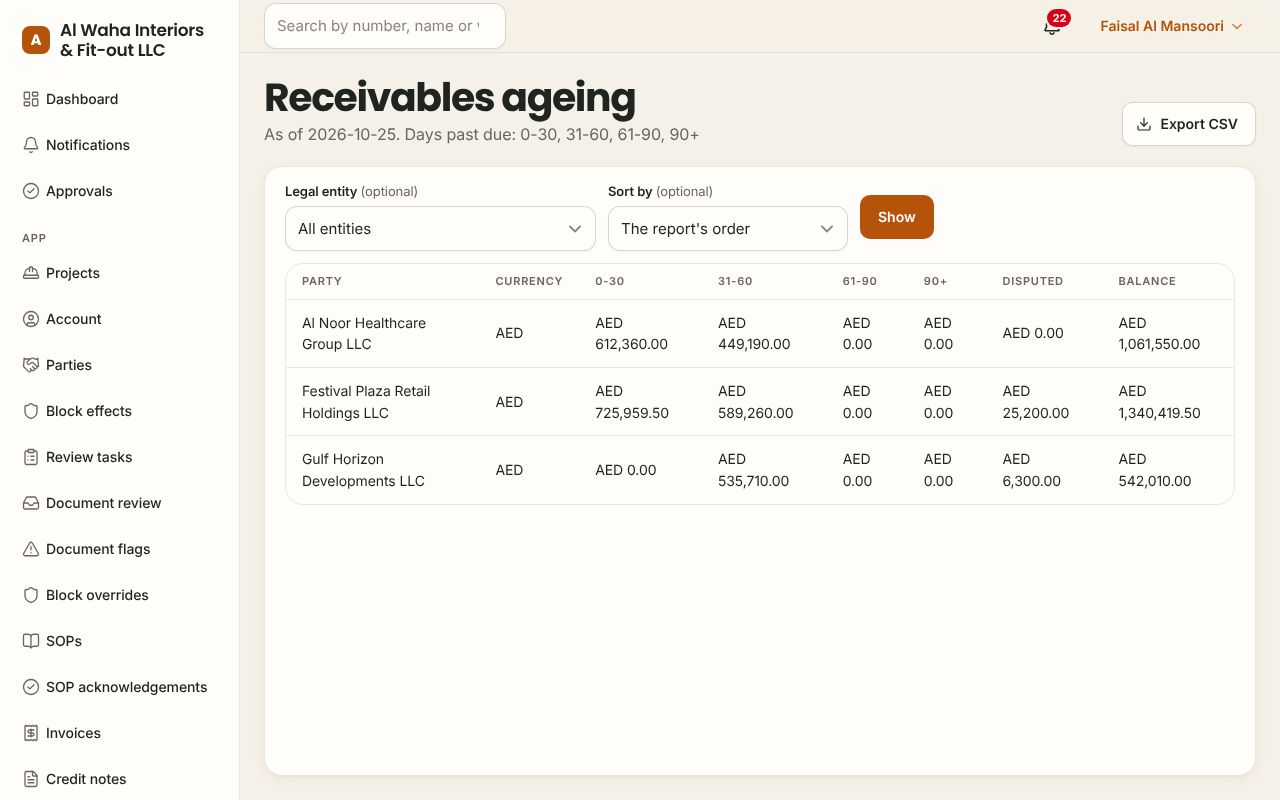Viewport: 1280px width, 800px height.
Task: Select Festival Plaza Retail Holdings LLC party
Action: click(366, 402)
